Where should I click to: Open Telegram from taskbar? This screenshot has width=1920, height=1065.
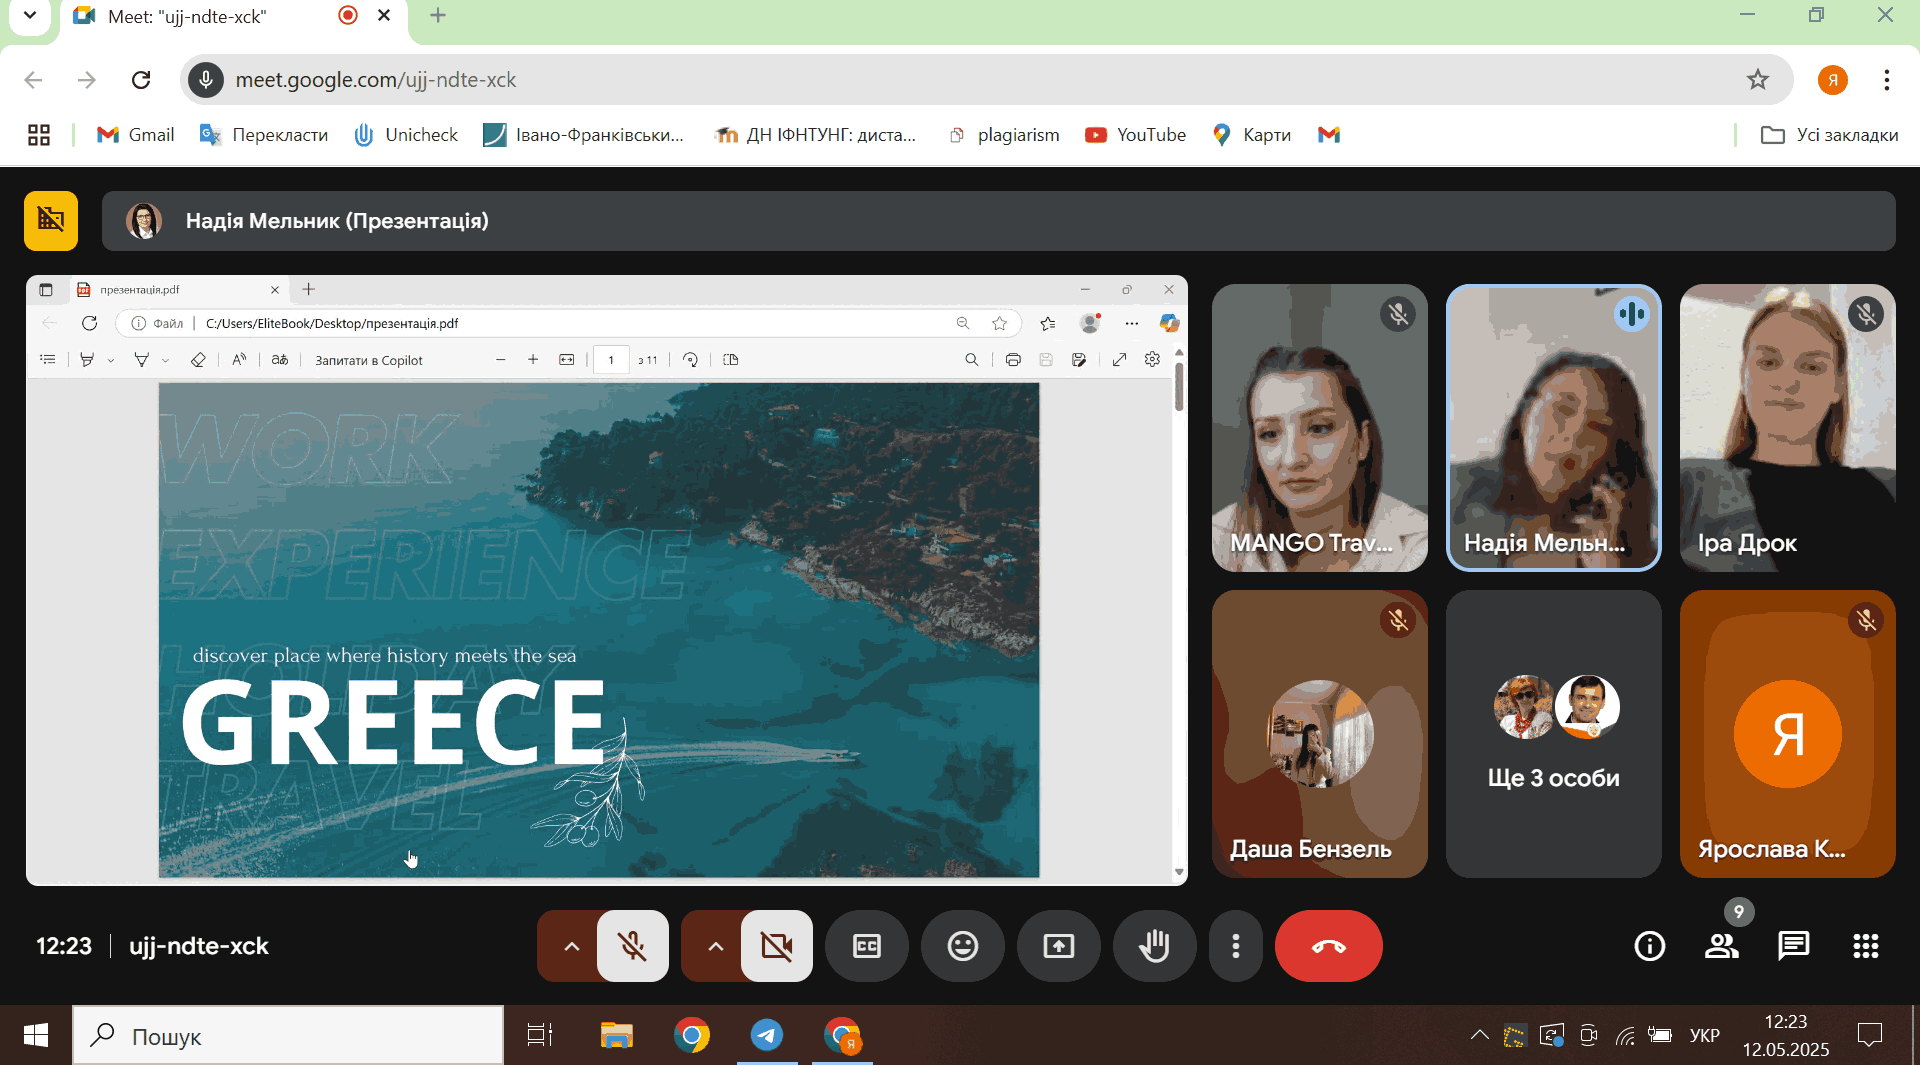click(x=767, y=1036)
